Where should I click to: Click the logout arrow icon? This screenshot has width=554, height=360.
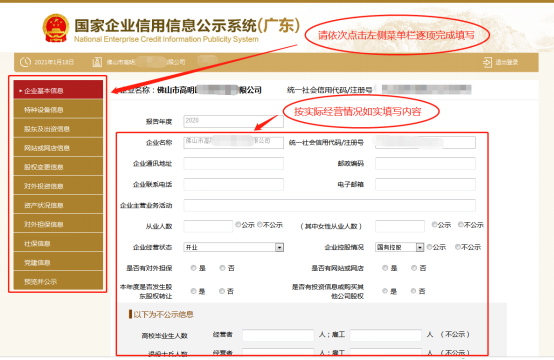coord(487,63)
